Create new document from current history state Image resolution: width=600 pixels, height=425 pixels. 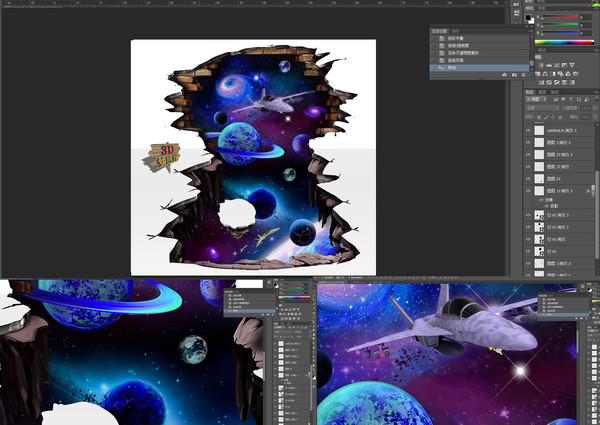[x=504, y=75]
